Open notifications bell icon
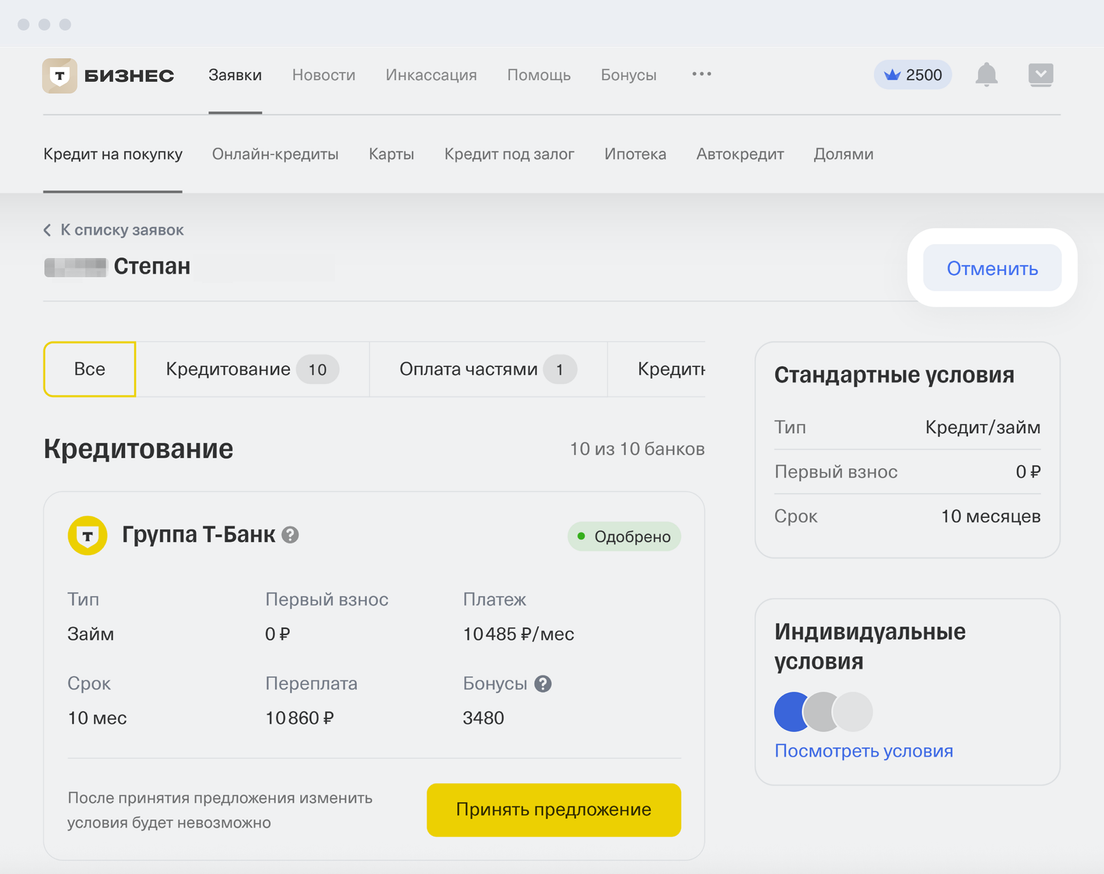This screenshot has width=1104, height=874. tap(986, 75)
